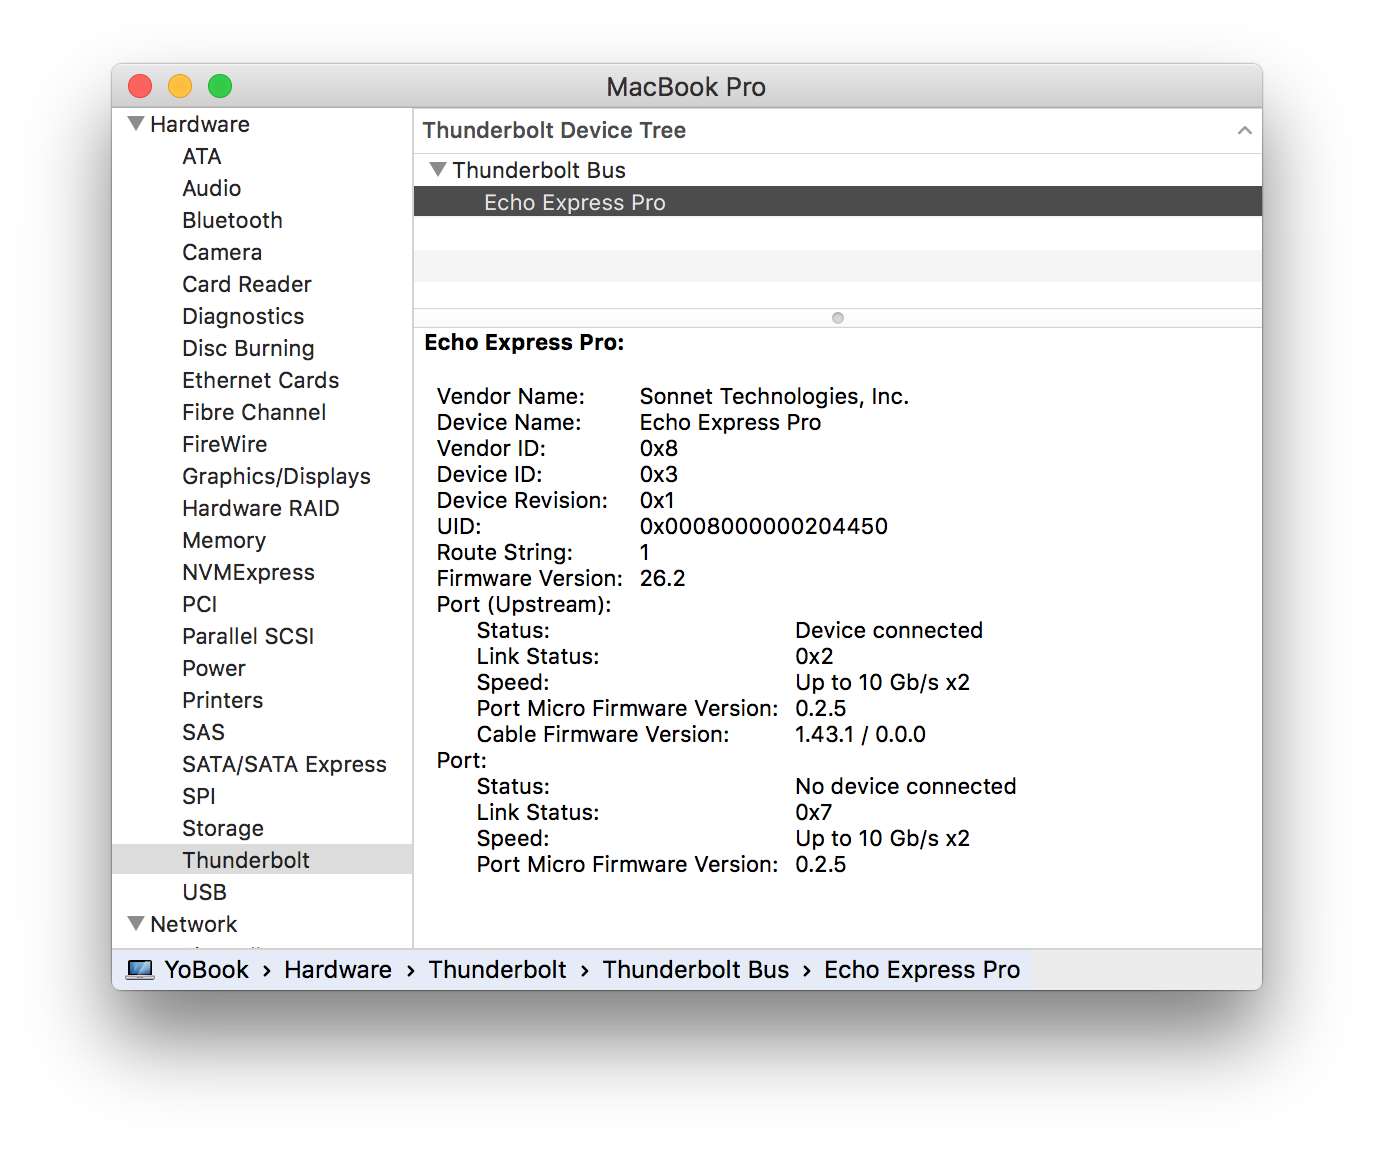
Task: Click Thunderbolt in the path bar
Action: pyautogui.click(x=497, y=970)
